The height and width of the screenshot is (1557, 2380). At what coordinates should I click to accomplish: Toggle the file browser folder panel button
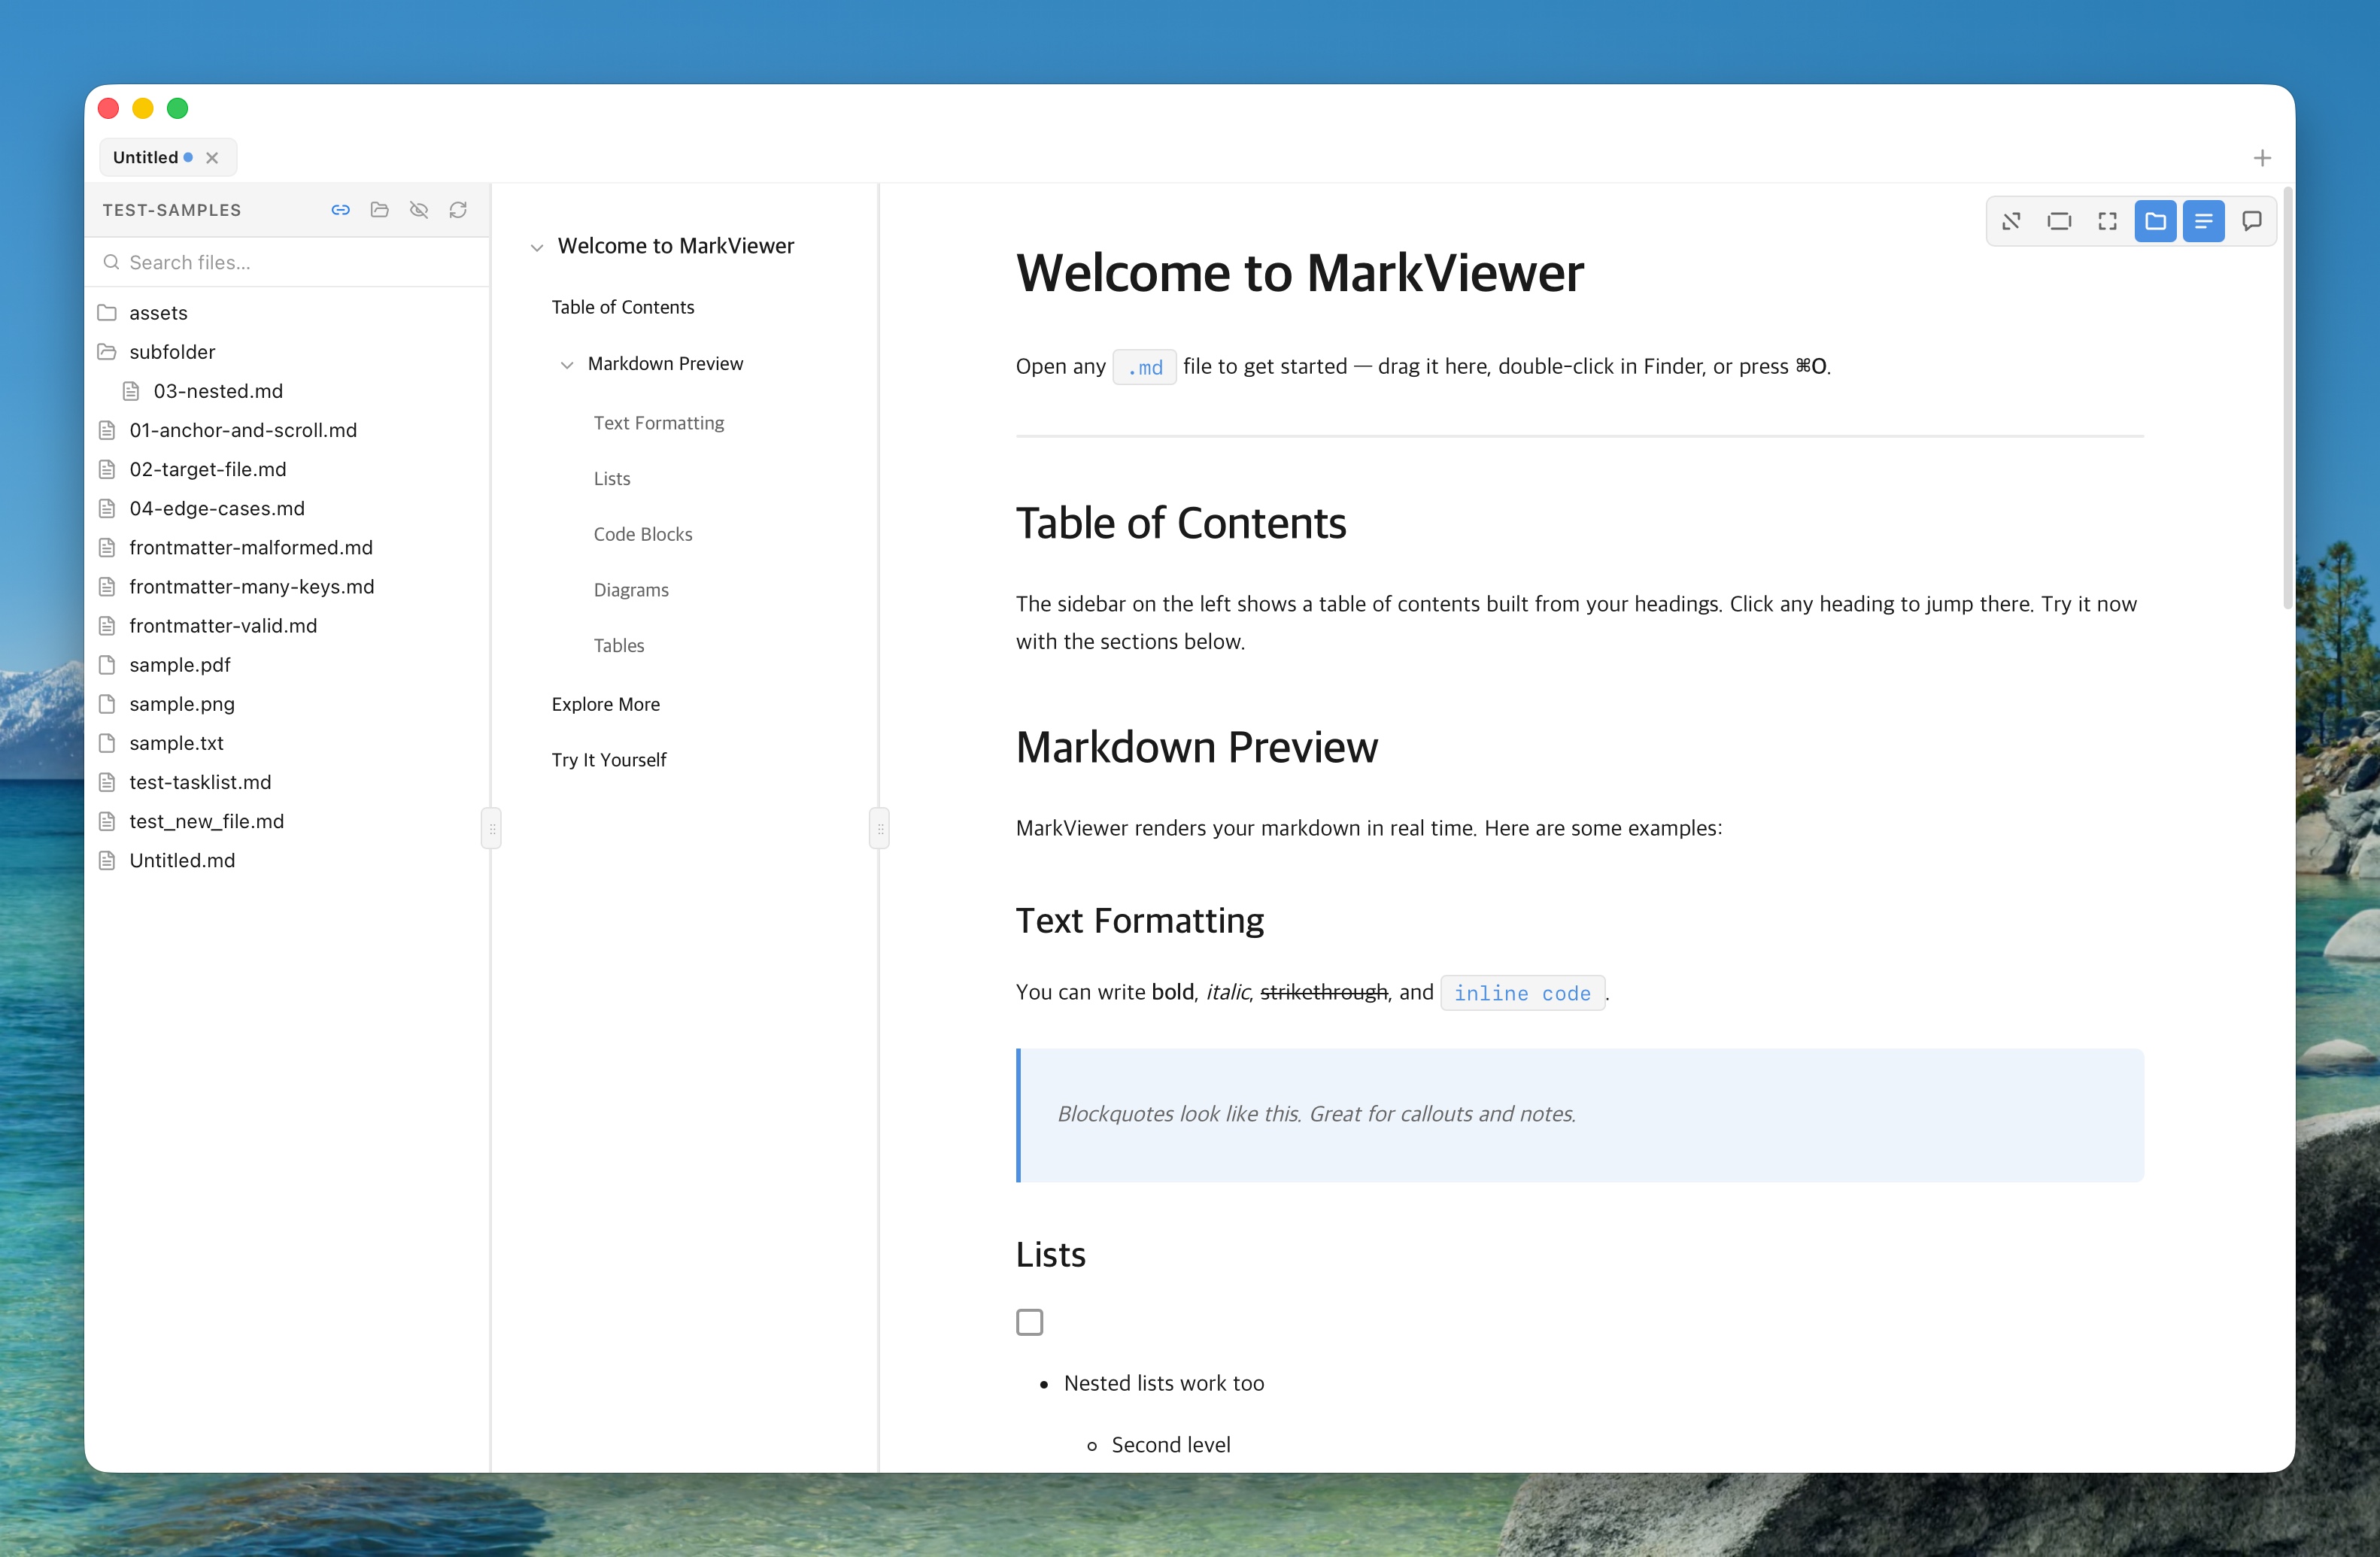[2155, 221]
